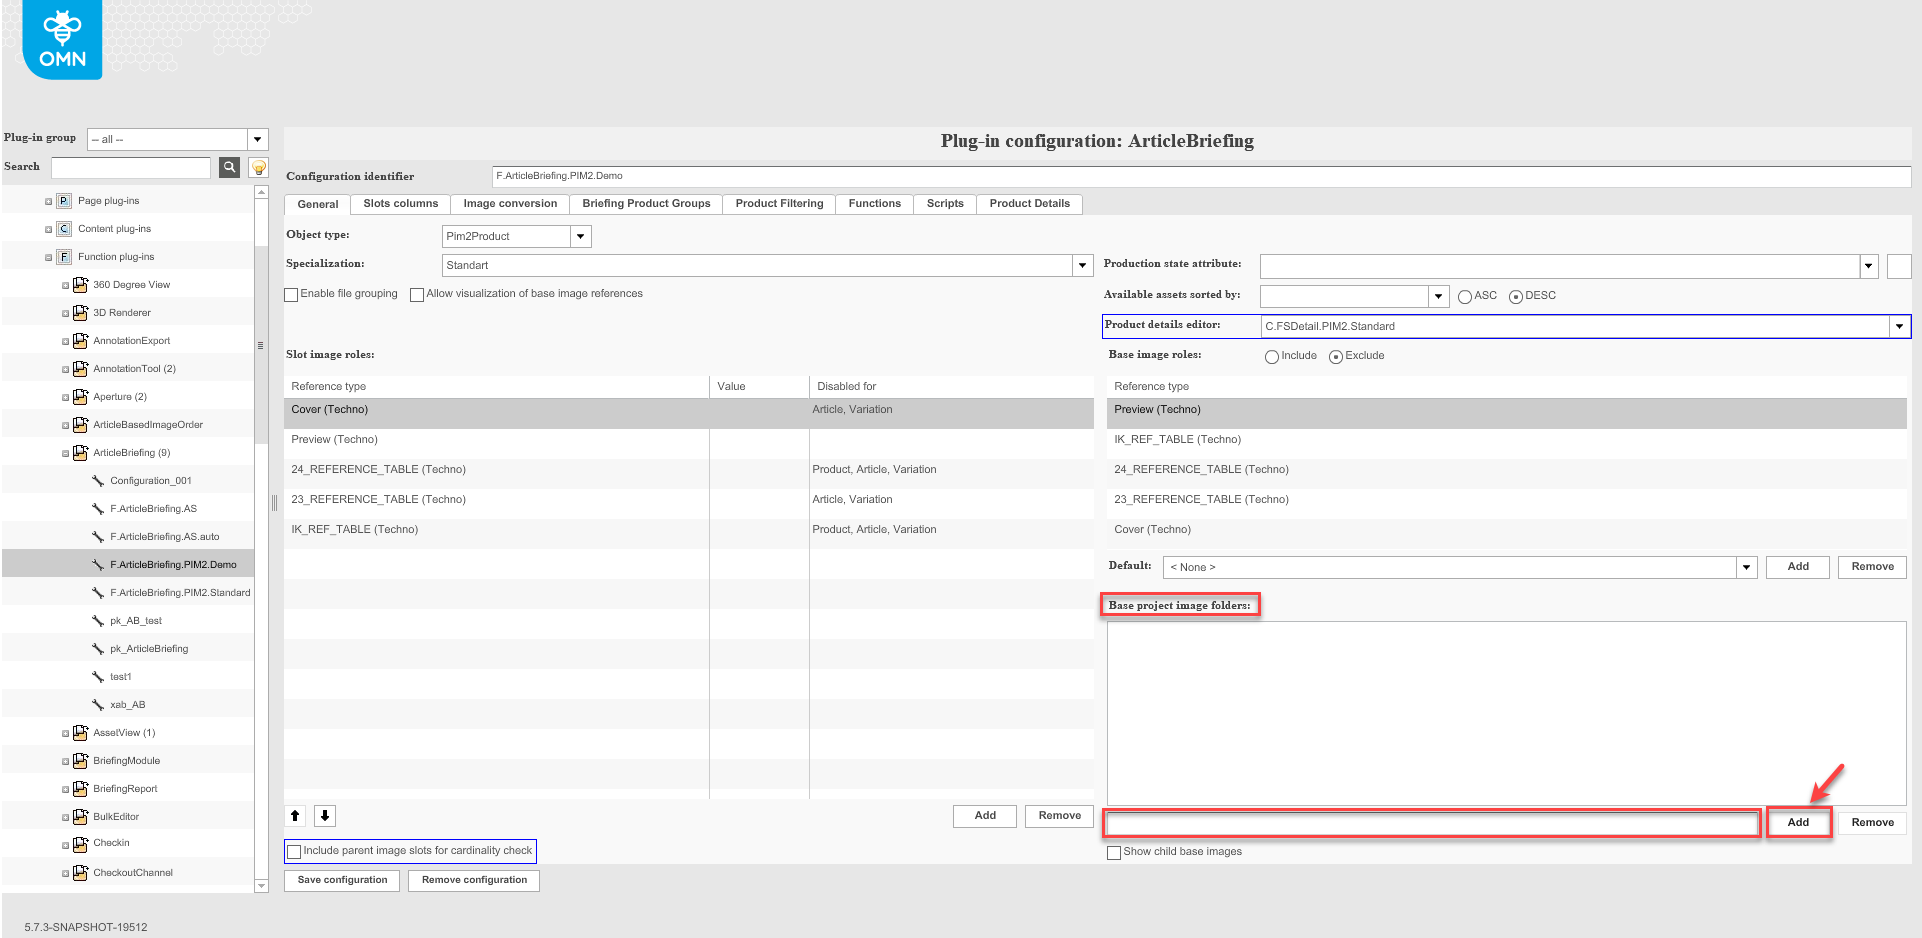The image size is (1922, 938).
Task: Select the 3D Renderer plug-in icon
Action: 81,313
